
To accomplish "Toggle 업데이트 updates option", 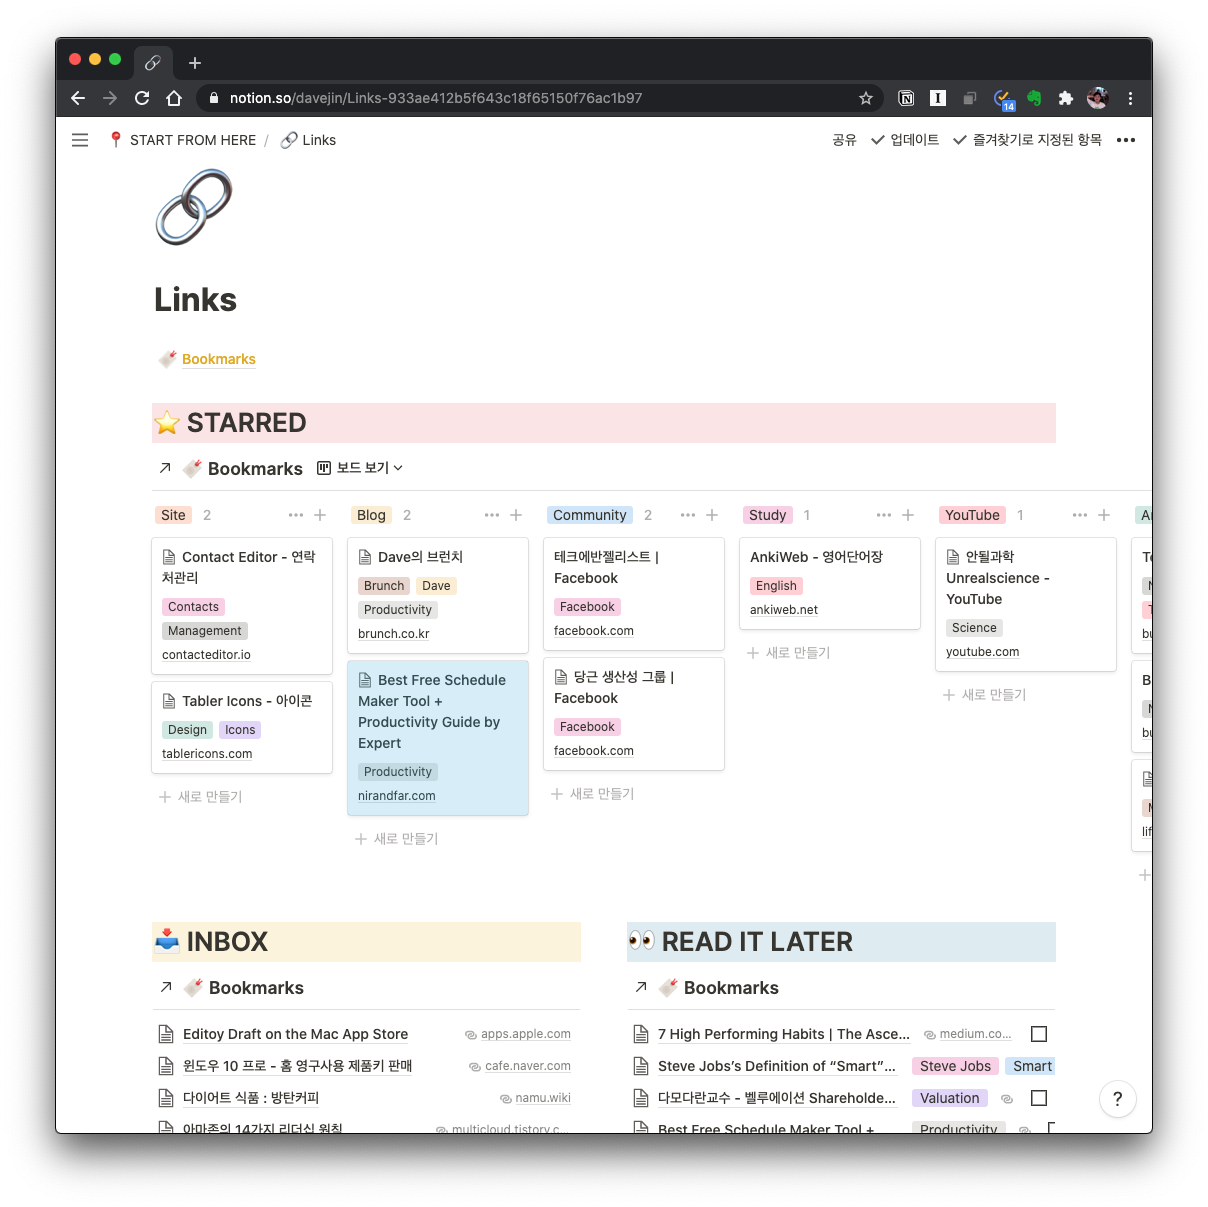I will pos(905,140).
